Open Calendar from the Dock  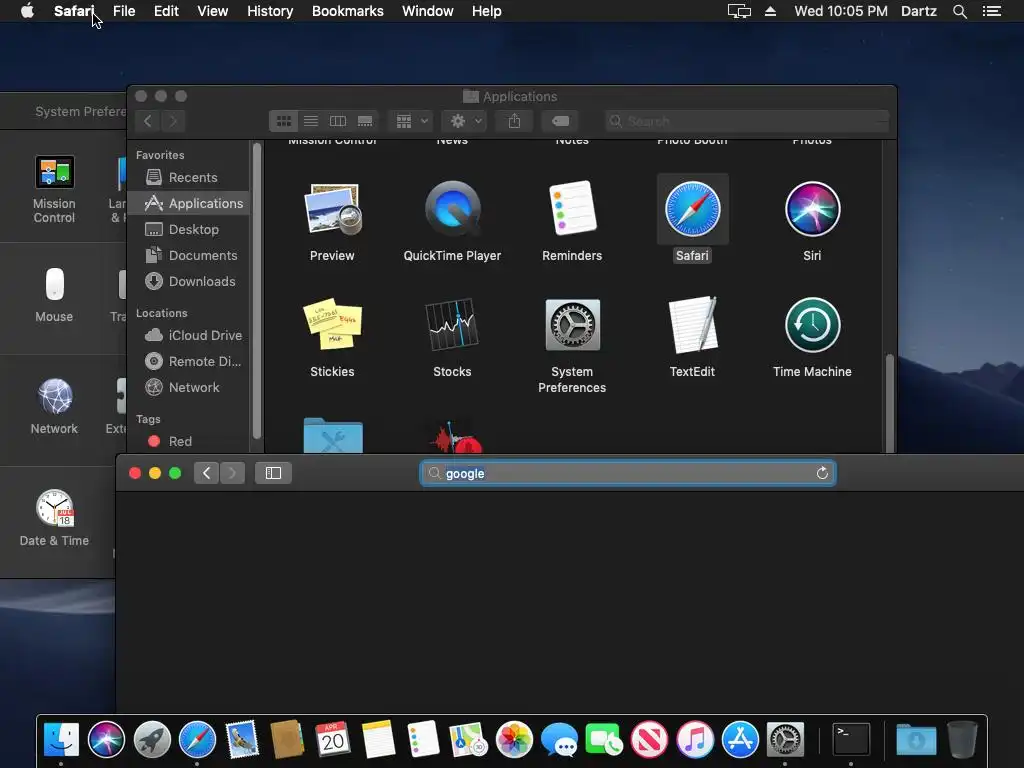pyautogui.click(x=333, y=739)
